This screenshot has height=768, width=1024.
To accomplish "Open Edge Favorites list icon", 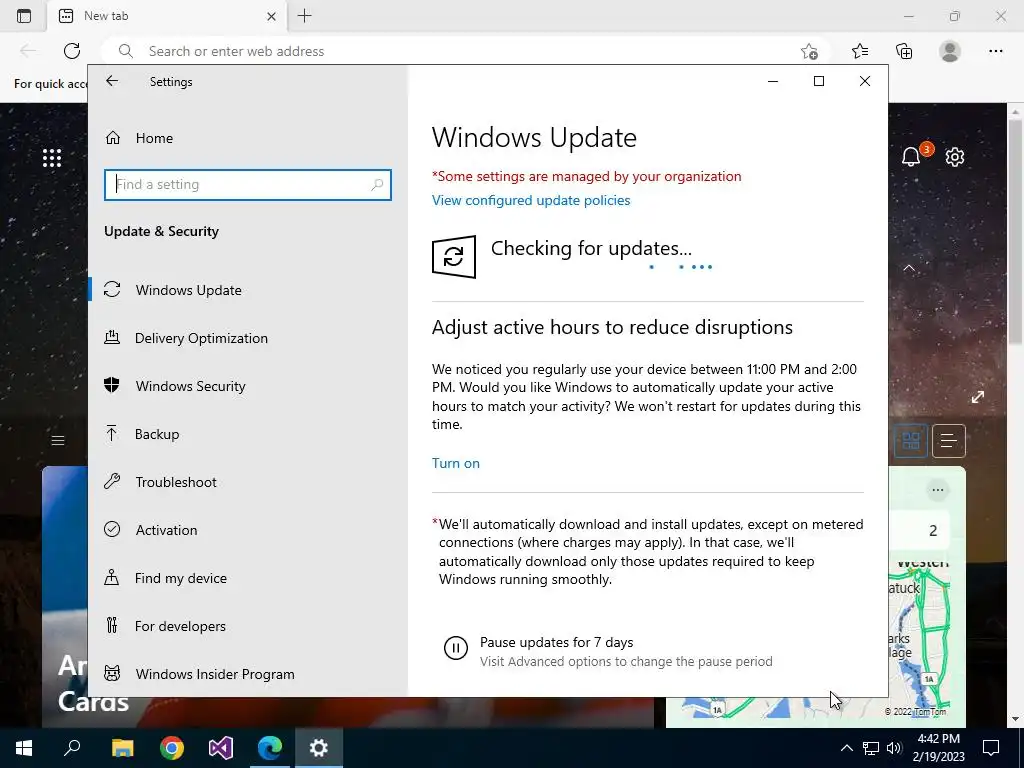I will point(860,51).
